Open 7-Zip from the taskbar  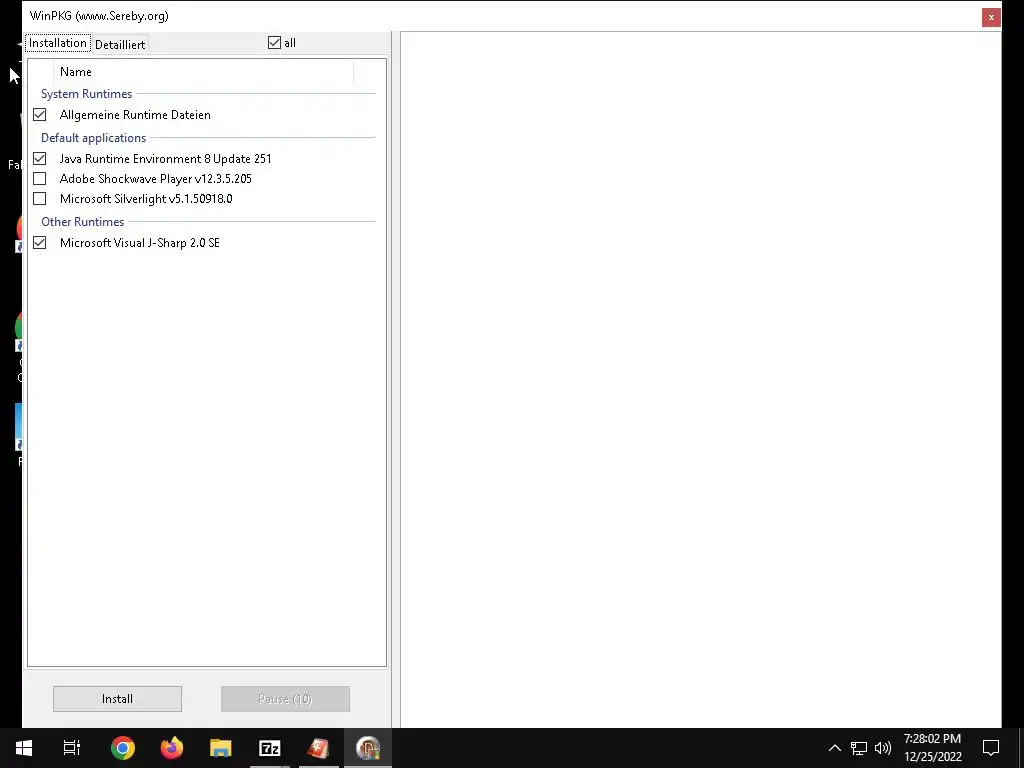point(270,748)
